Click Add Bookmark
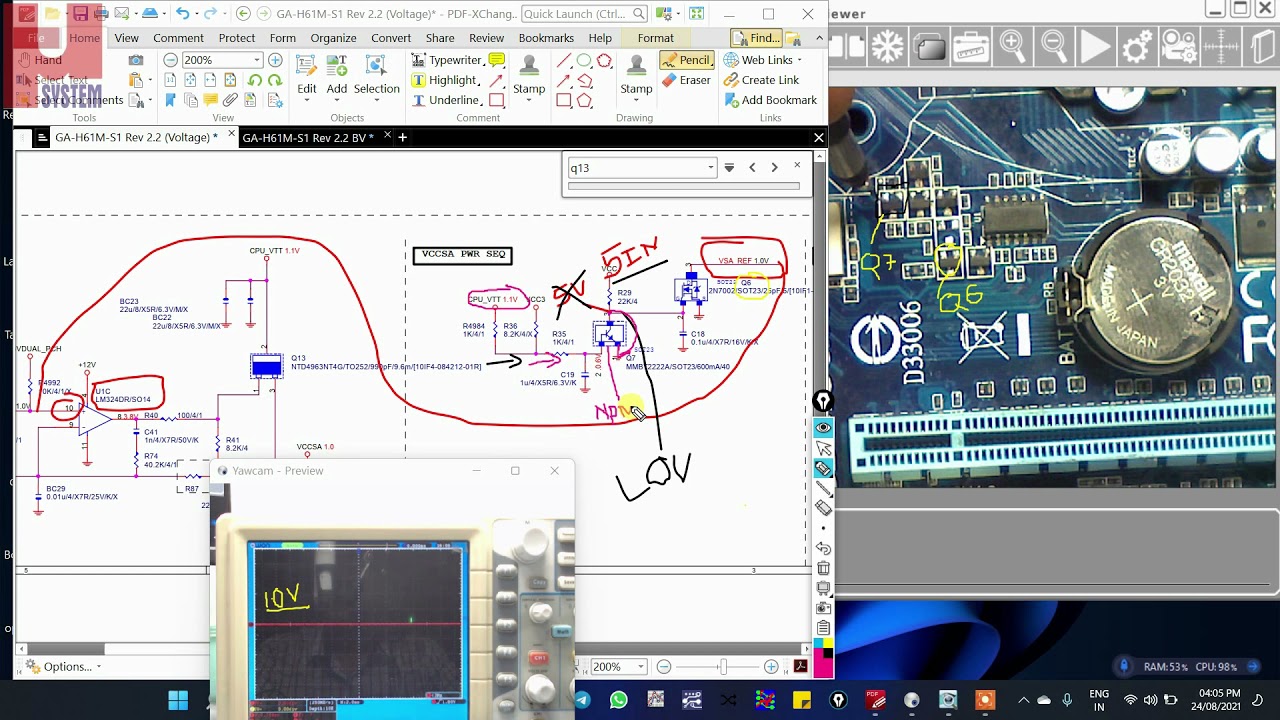1280x720 pixels. (x=770, y=100)
